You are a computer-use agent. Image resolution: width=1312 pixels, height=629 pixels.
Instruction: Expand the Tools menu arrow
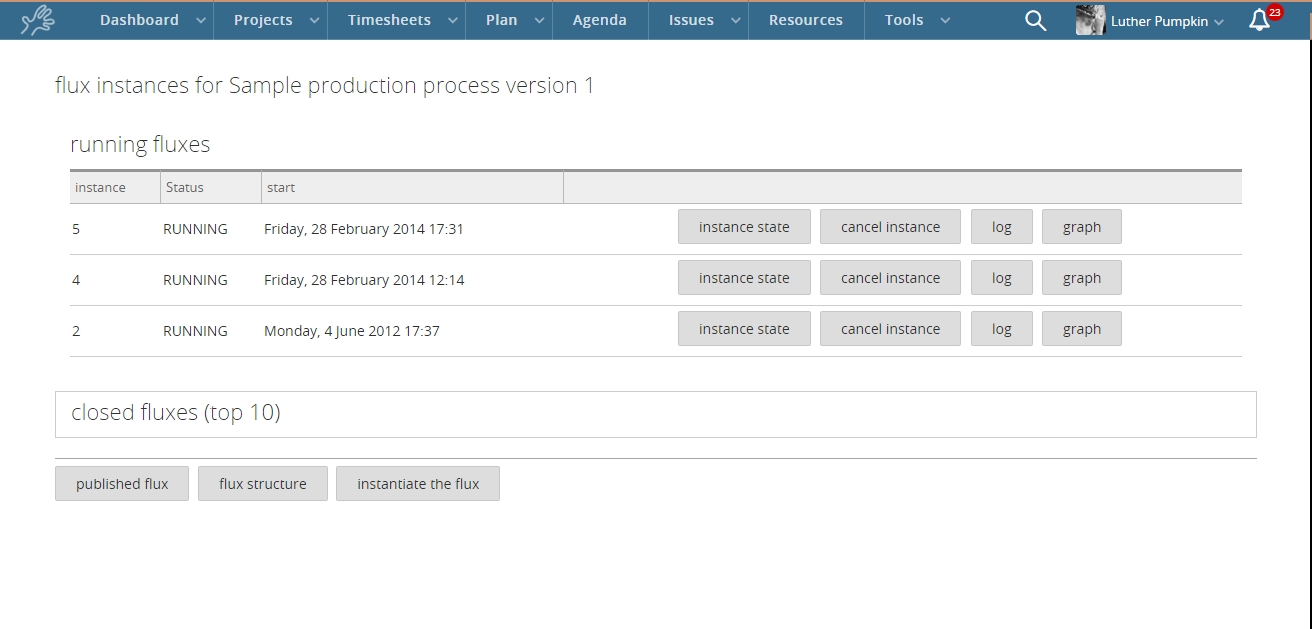pyautogui.click(x=944, y=21)
